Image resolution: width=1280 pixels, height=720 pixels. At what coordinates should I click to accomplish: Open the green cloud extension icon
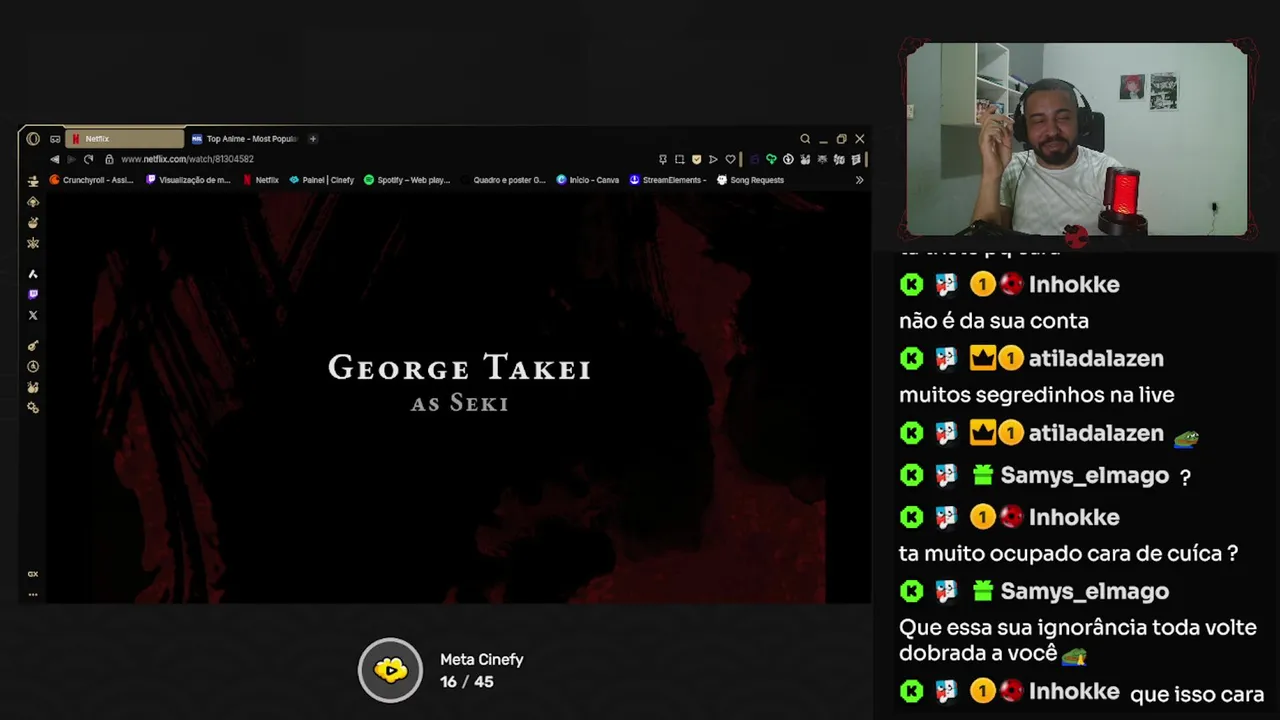(771, 159)
